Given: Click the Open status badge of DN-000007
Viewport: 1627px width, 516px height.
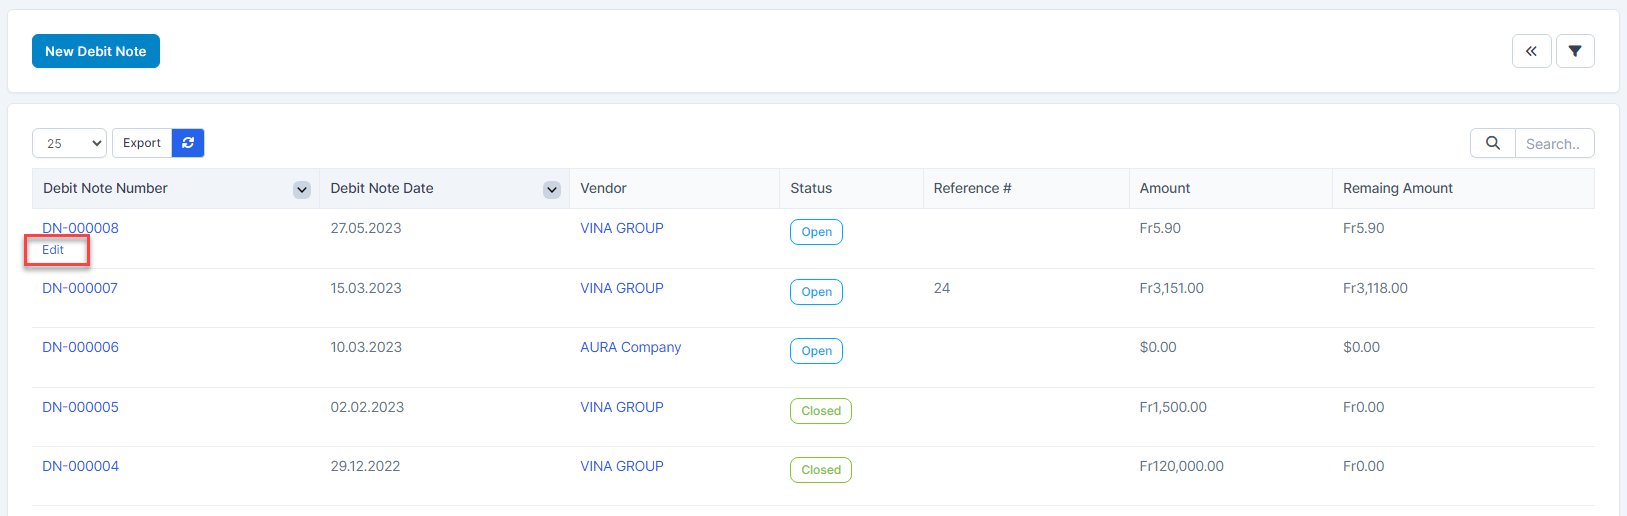Looking at the screenshot, I should point(816,292).
